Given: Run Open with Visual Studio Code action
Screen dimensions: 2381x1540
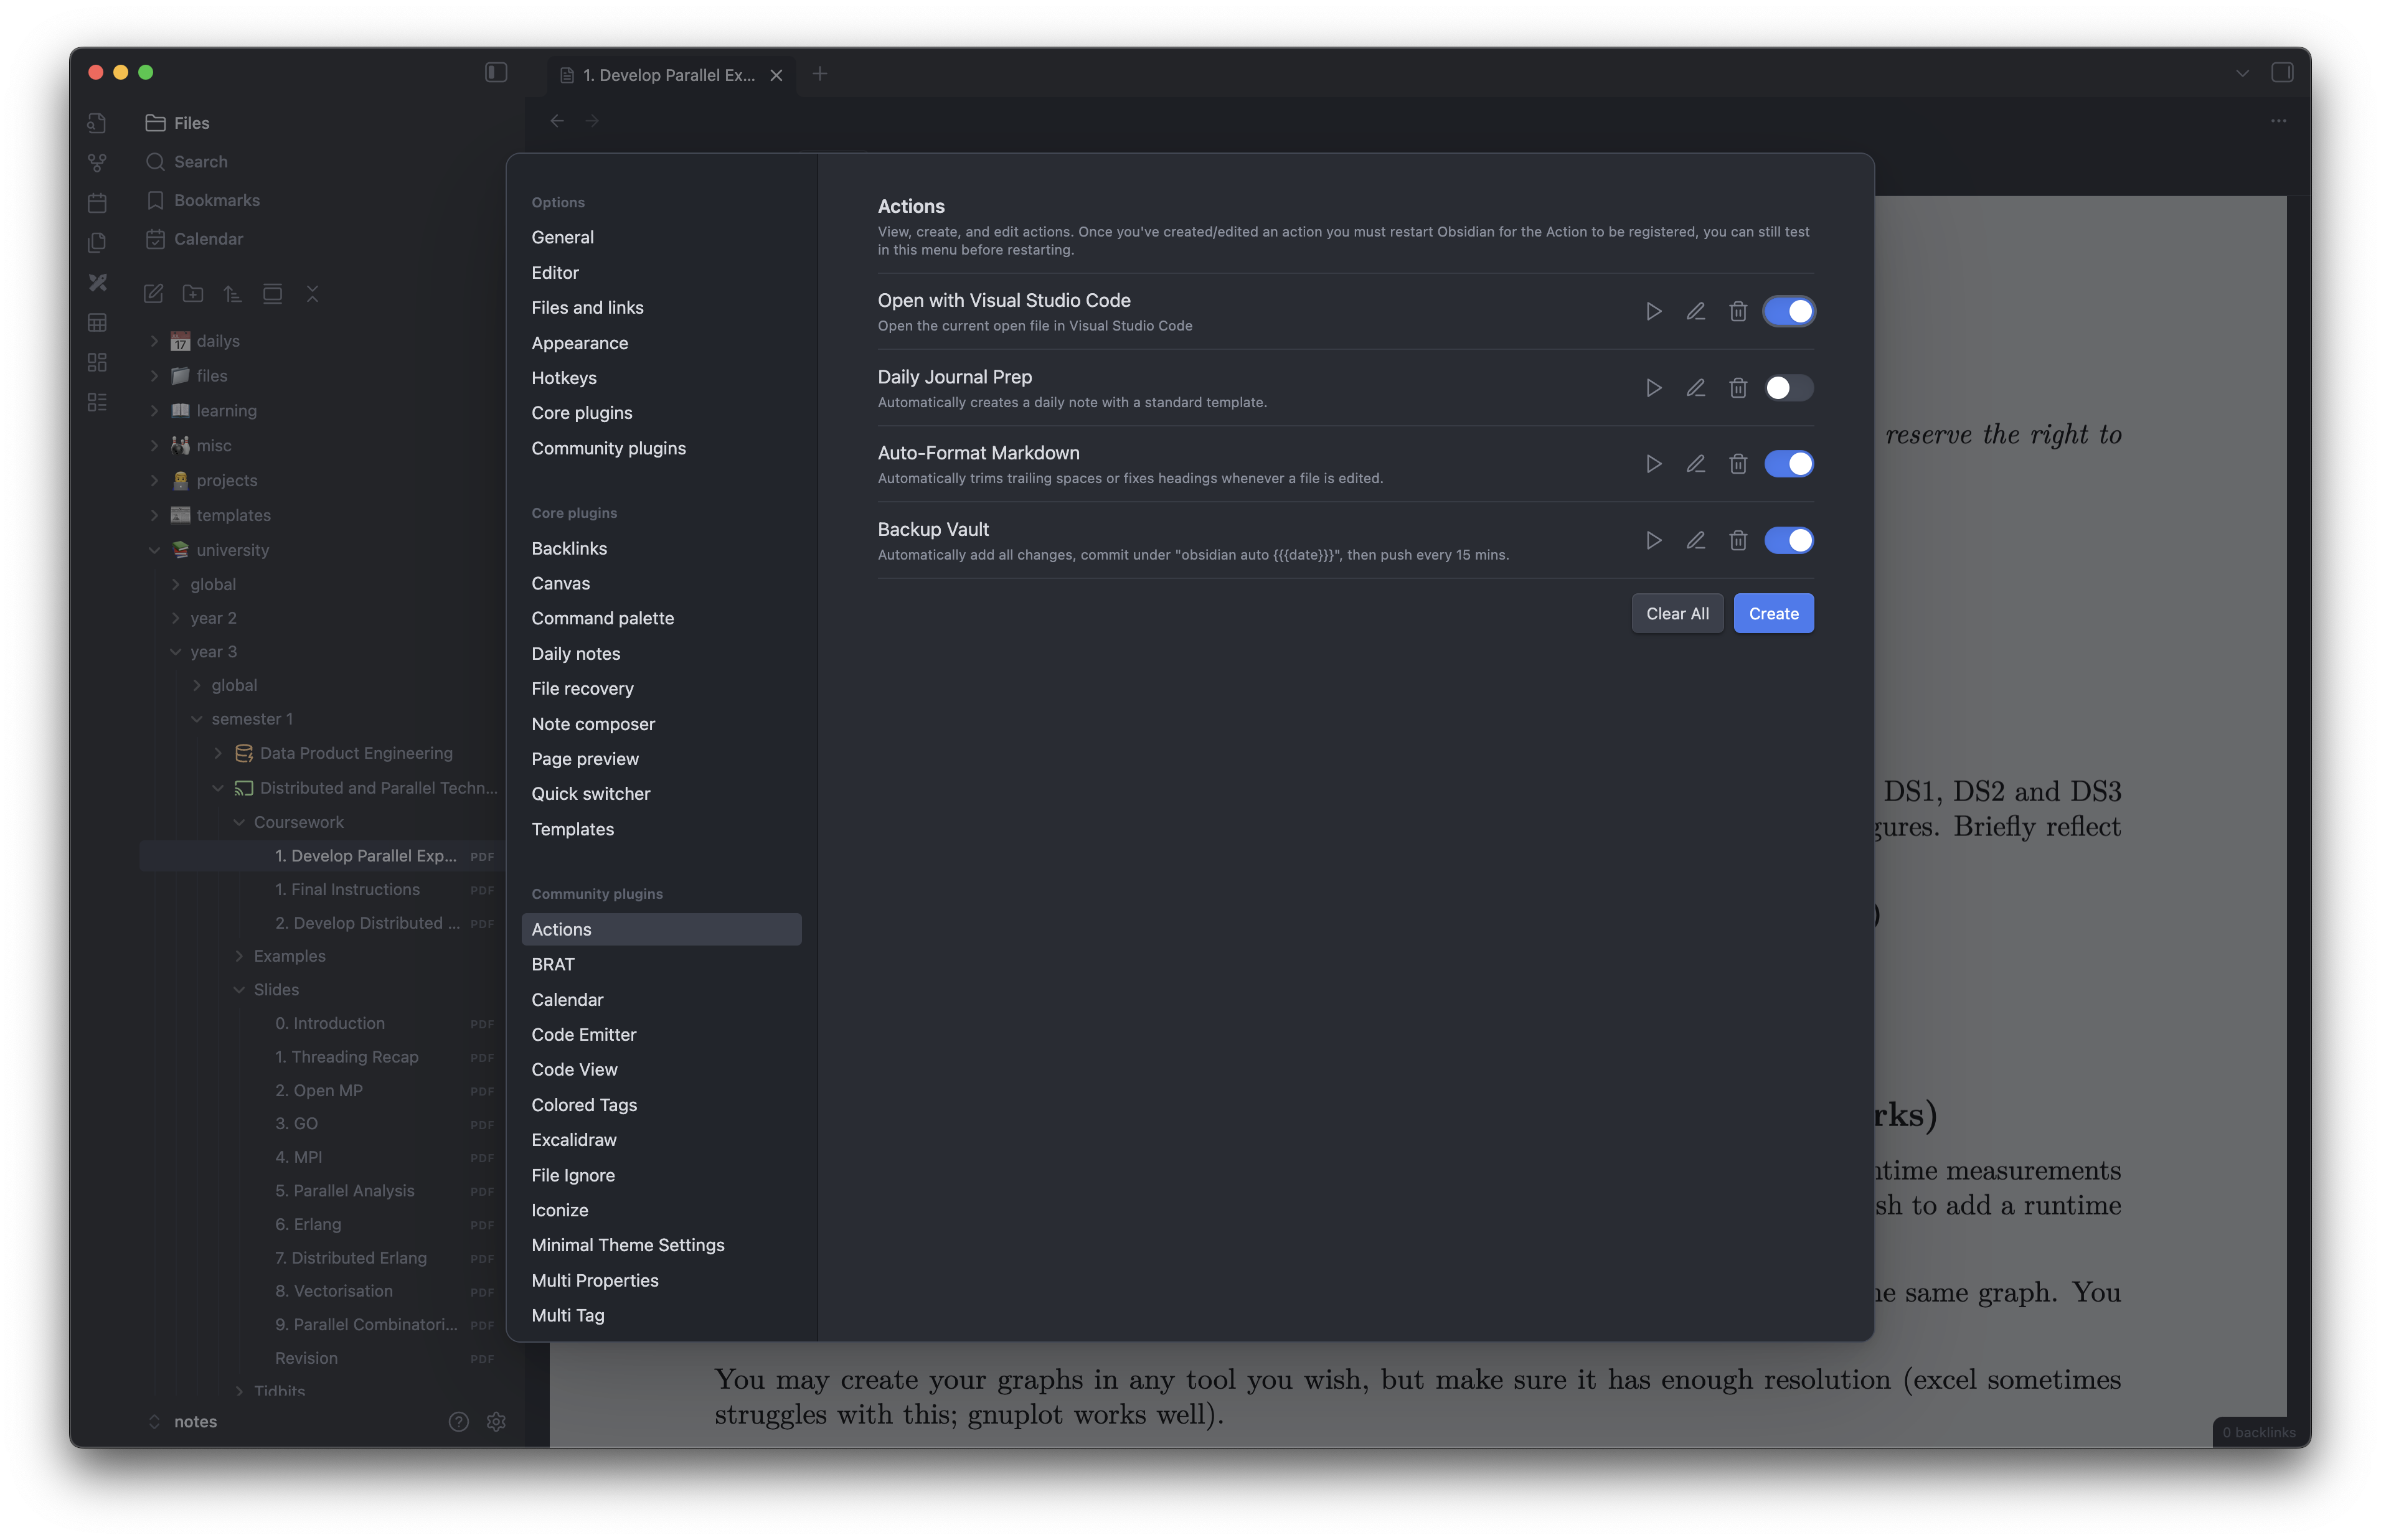Looking at the screenshot, I should 1653,311.
